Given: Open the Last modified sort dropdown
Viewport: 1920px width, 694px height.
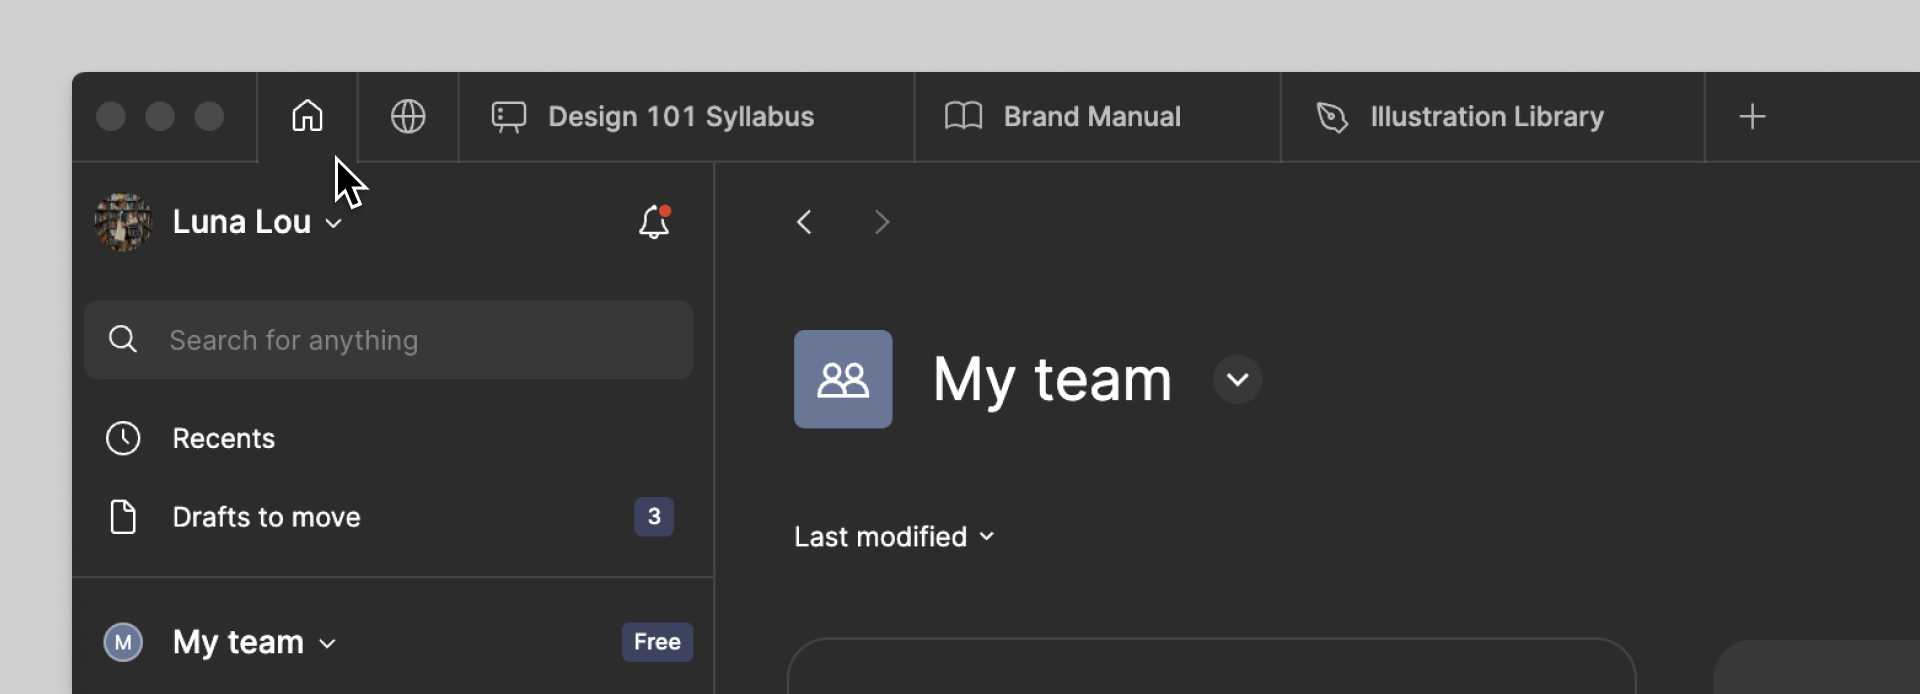Looking at the screenshot, I should coord(894,537).
